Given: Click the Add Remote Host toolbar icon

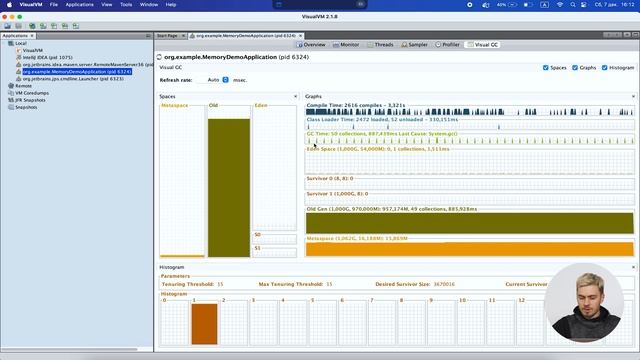Looking at the screenshot, I should (43, 26).
